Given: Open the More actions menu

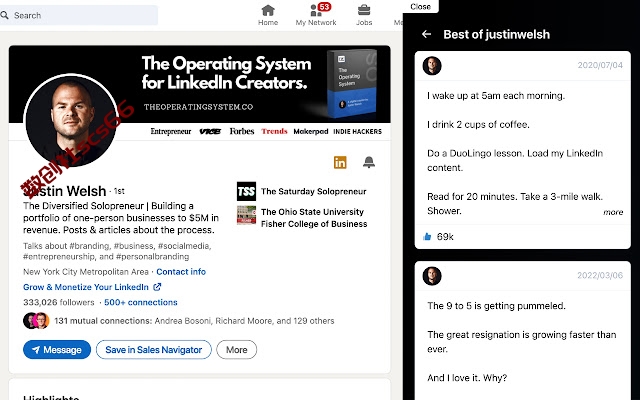Looking at the screenshot, I should click(x=236, y=350).
